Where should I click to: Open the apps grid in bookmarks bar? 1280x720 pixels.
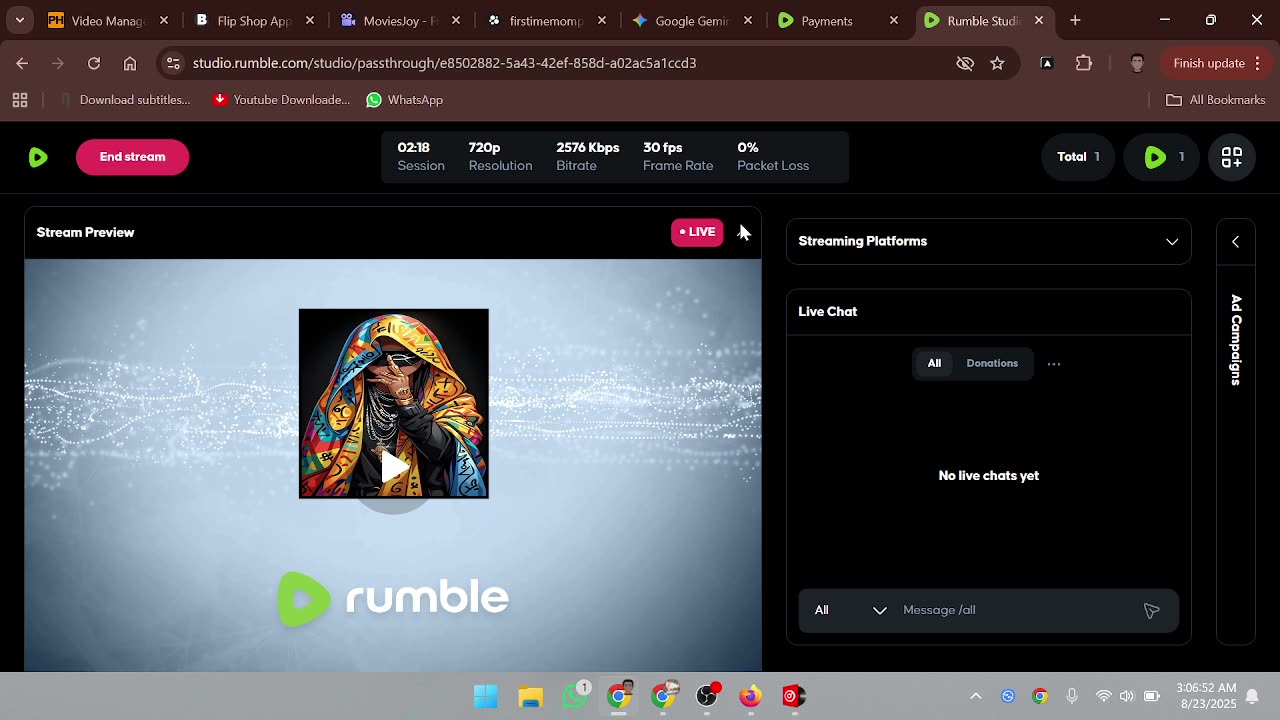19,100
